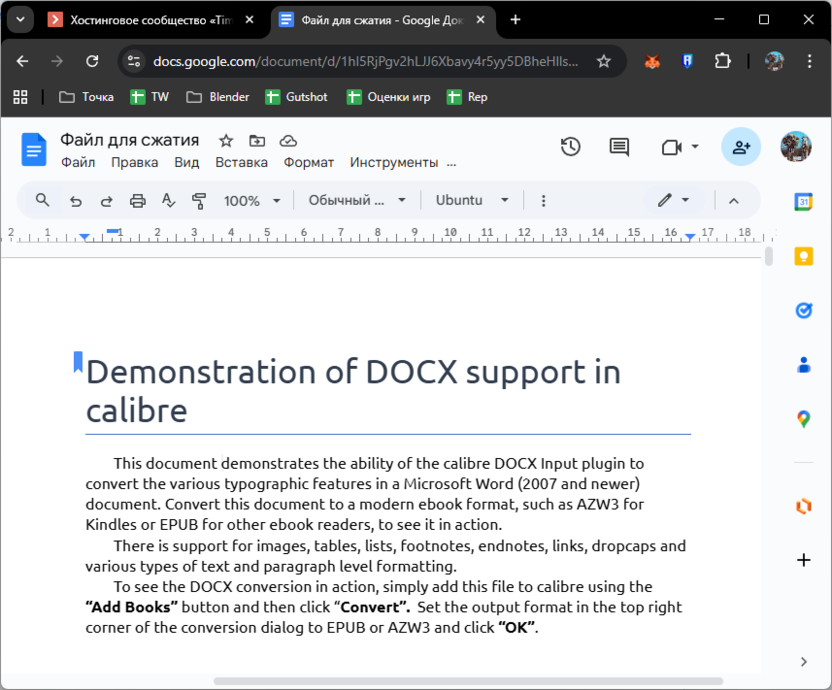
Task: Open Google Keep in side panel
Action: click(x=803, y=256)
